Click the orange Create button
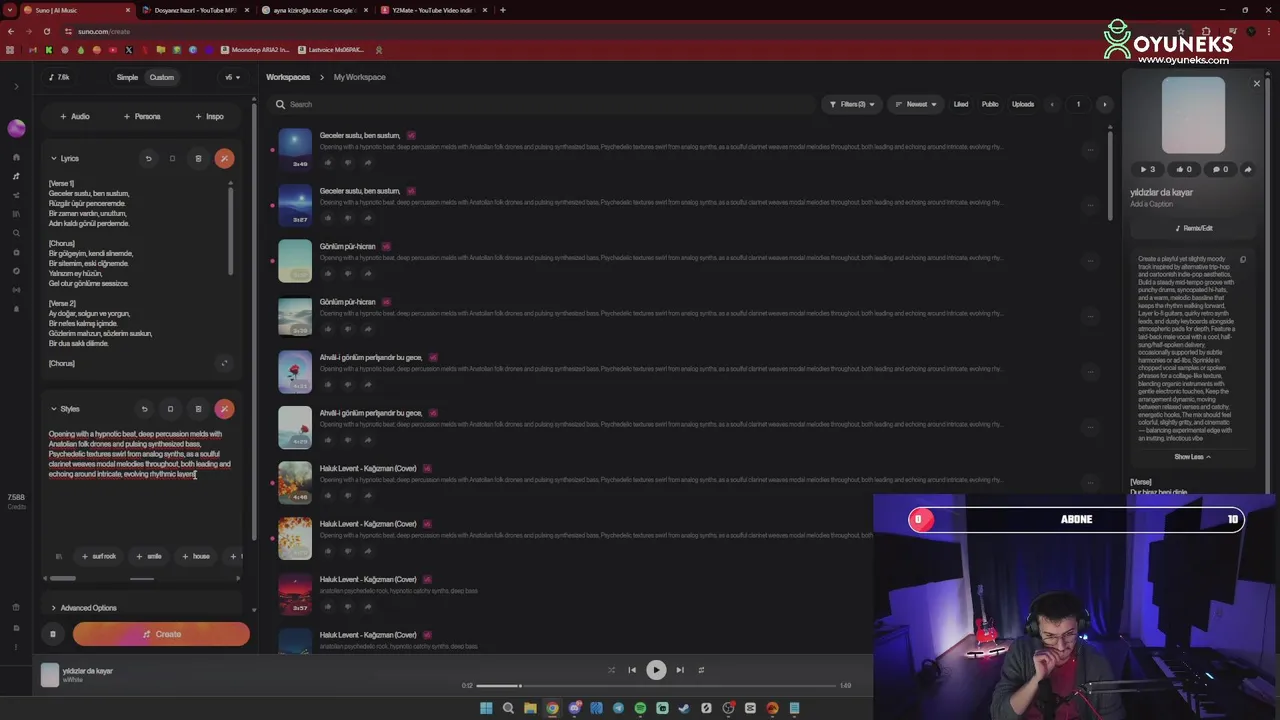Viewport: 1280px width, 720px height. tap(161, 634)
